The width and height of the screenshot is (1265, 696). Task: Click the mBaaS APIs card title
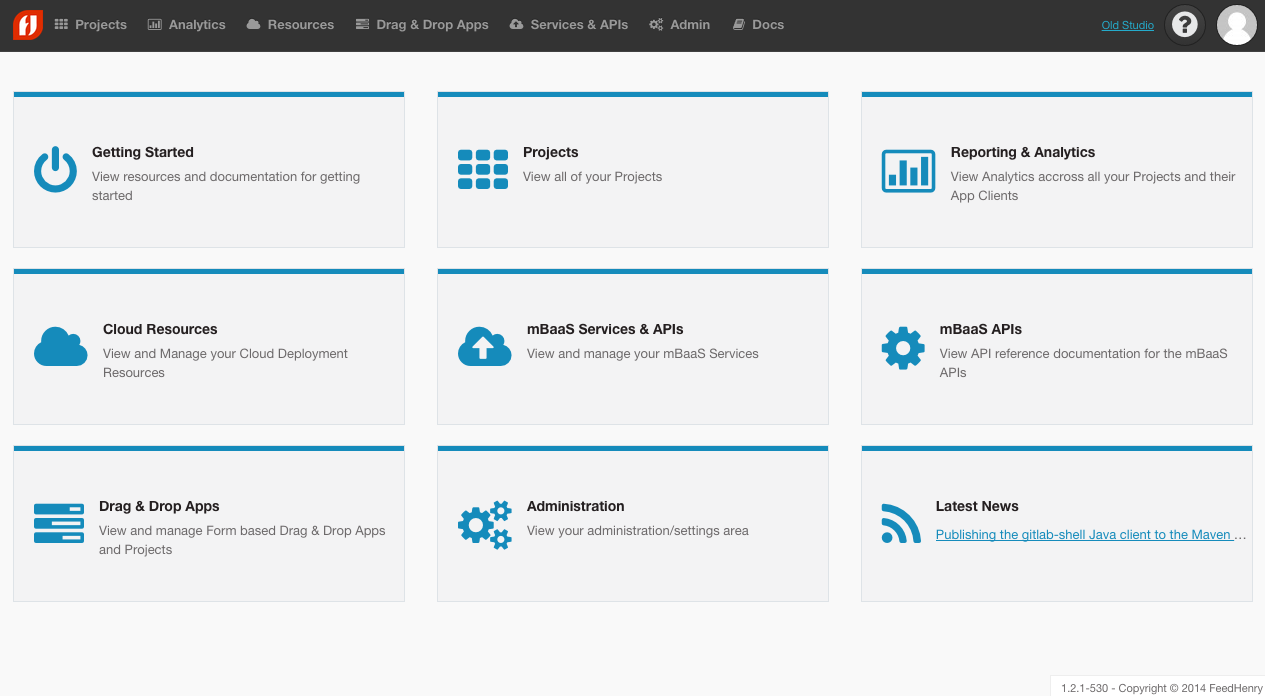tap(981, 329)
